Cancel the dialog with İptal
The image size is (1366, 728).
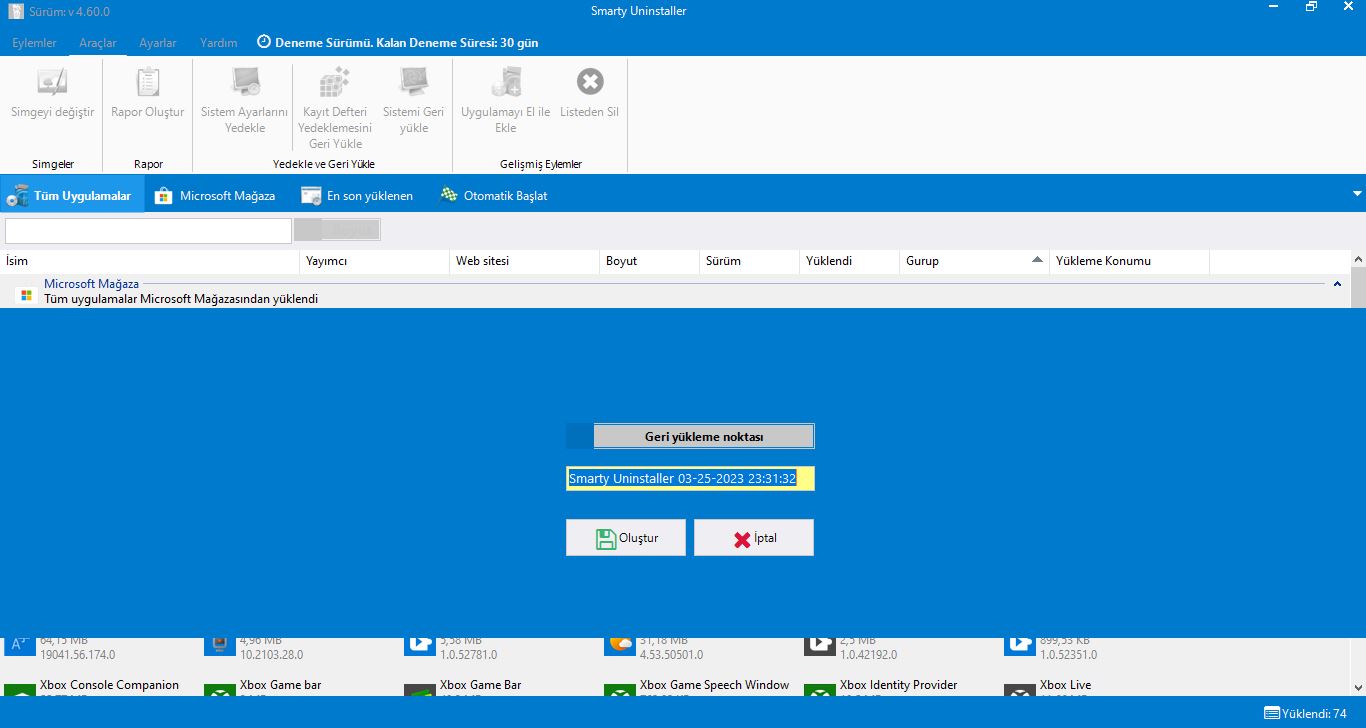click(754, 538)
